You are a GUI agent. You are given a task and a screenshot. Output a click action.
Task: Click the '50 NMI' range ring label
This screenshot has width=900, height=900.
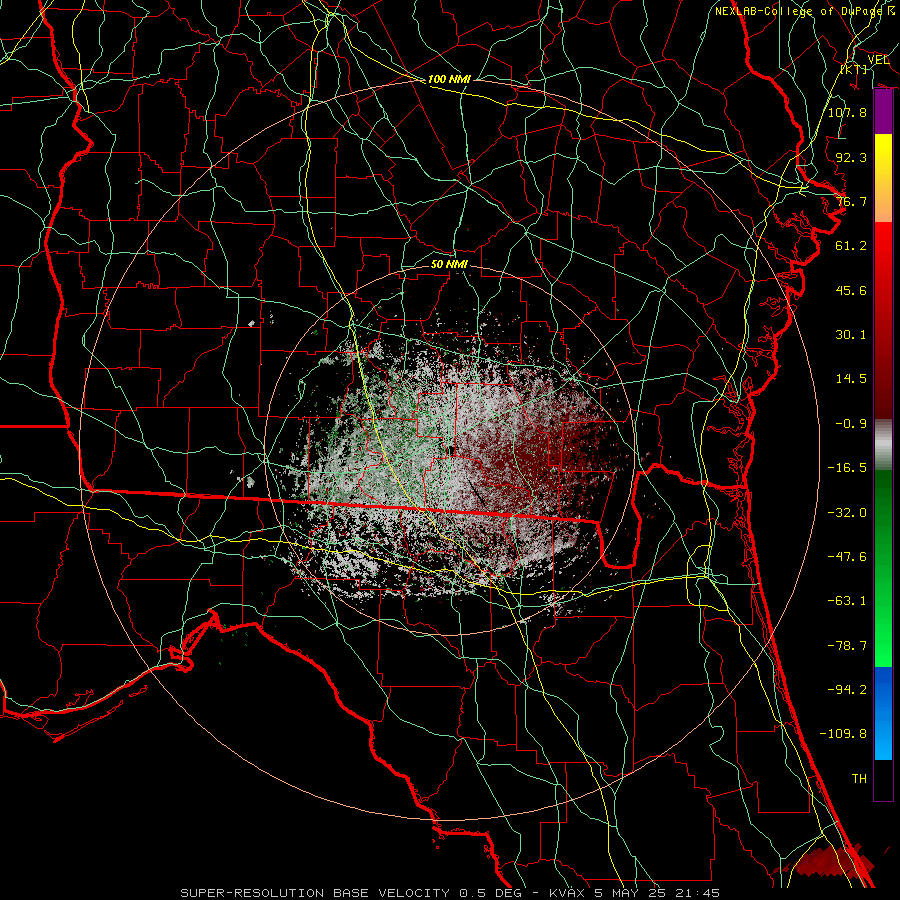click(x=449, y=264)
